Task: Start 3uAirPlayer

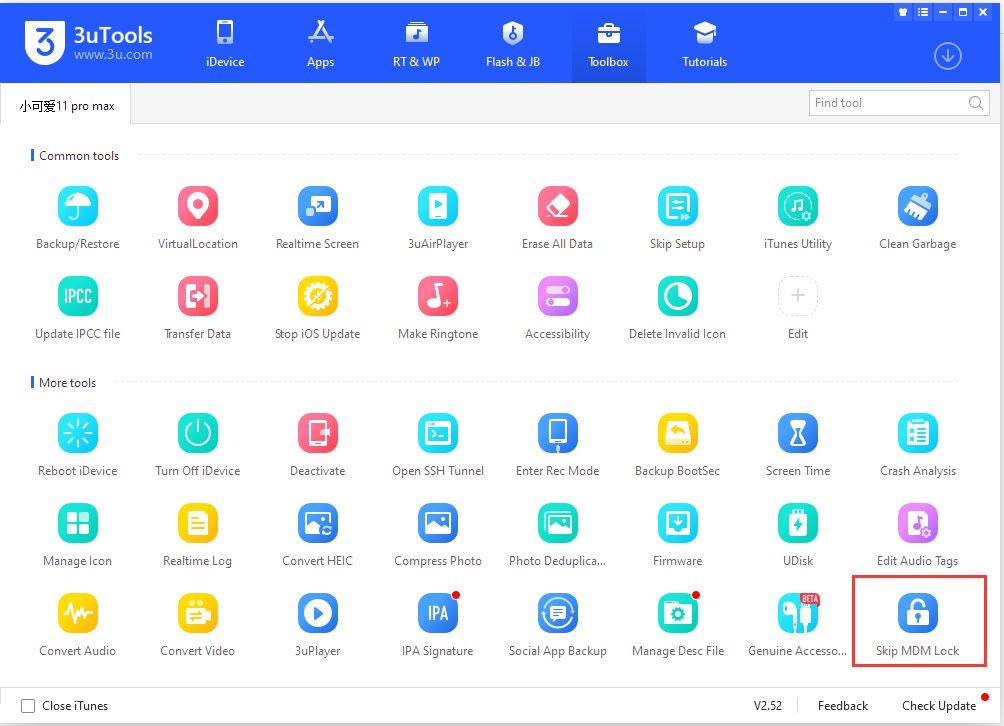Action: [x=438, y=218]
